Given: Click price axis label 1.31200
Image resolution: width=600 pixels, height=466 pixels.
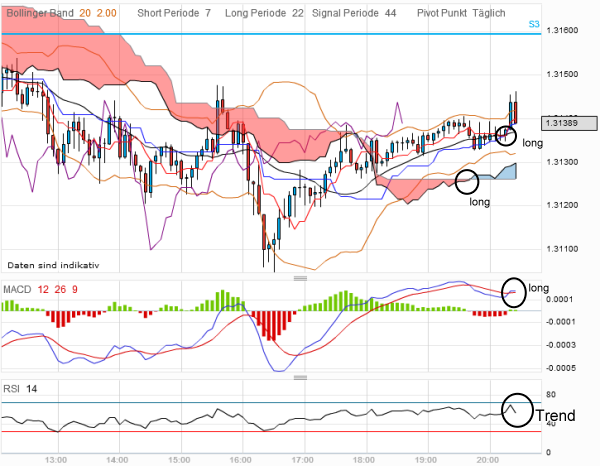Looking at the screenshot, I should 562,205.
